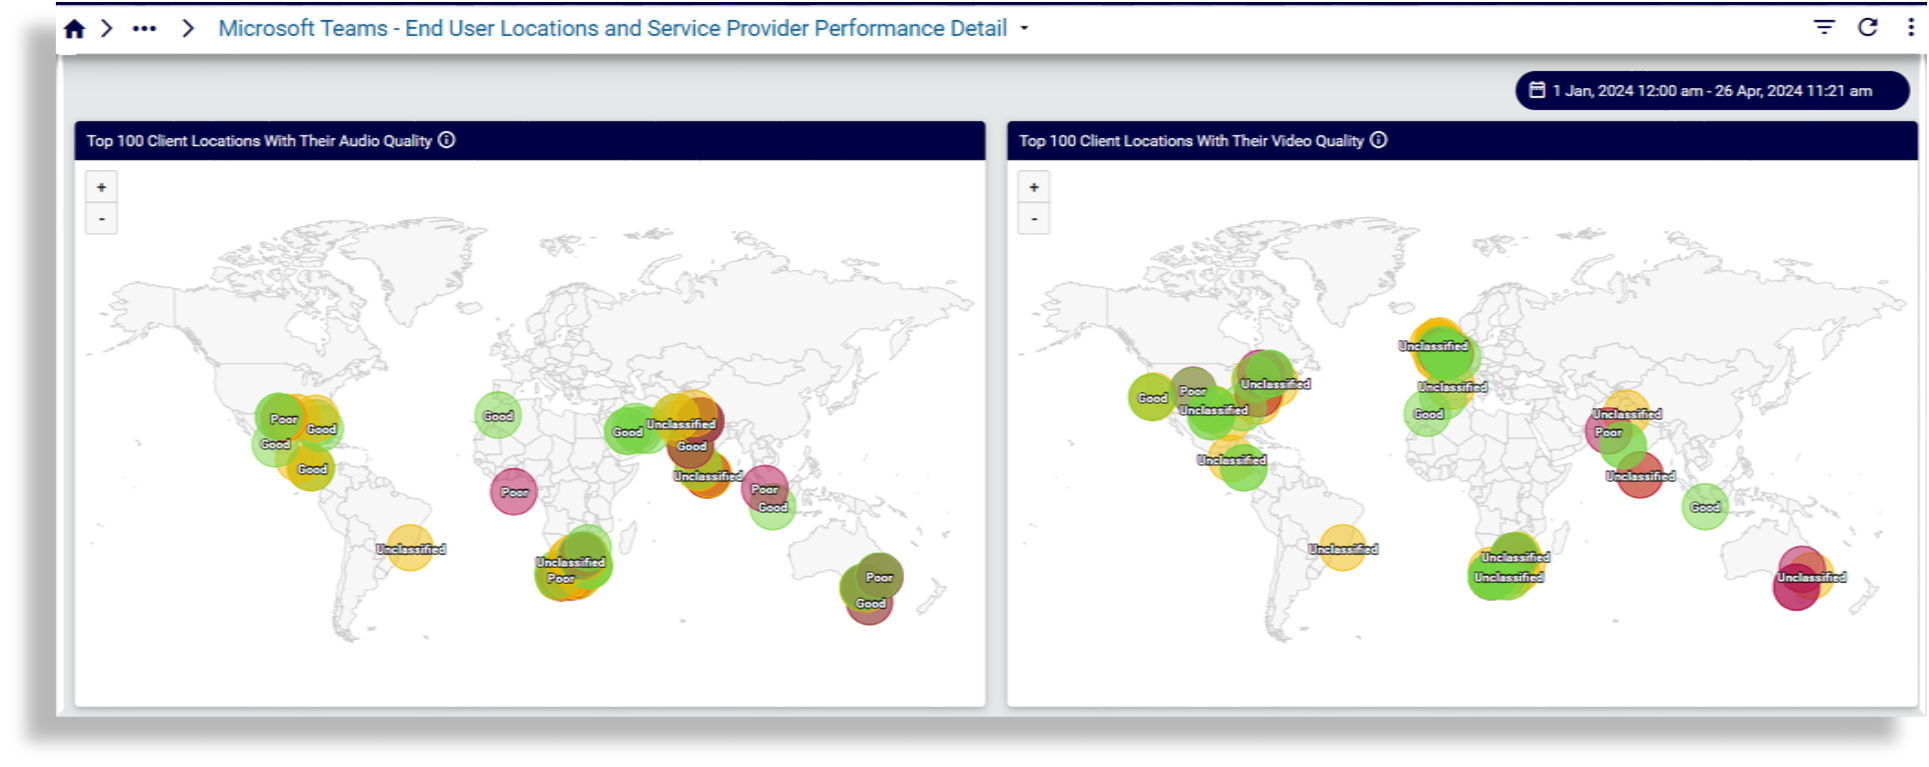Select Unclassified bubble in South America, audio map
Screen dimensions: 1929x767
tap(410, 548)
